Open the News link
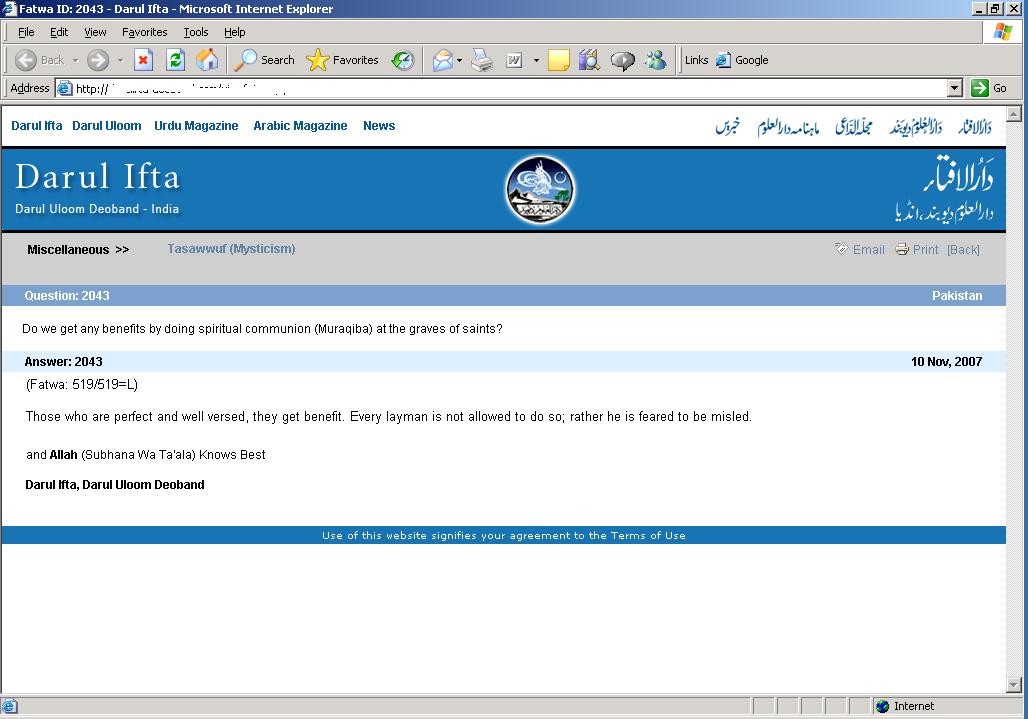 379,126
